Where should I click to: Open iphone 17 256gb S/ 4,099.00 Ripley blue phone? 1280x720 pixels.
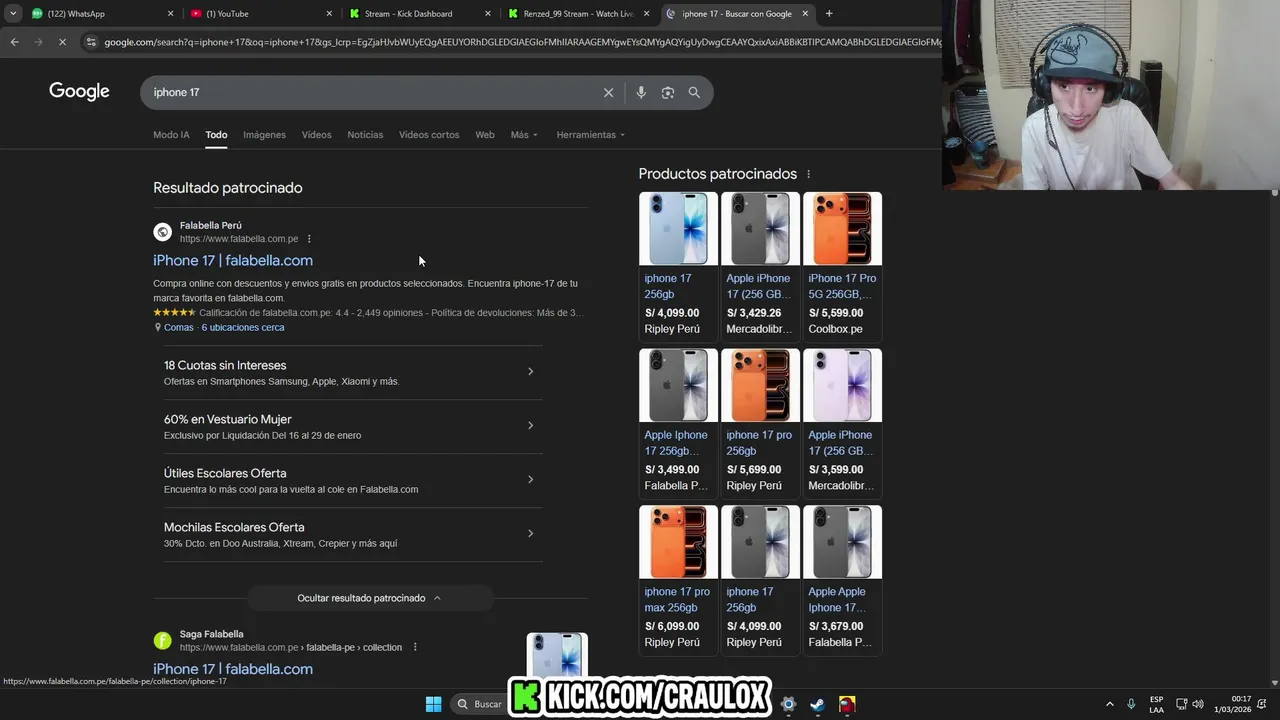click(678, 266)
